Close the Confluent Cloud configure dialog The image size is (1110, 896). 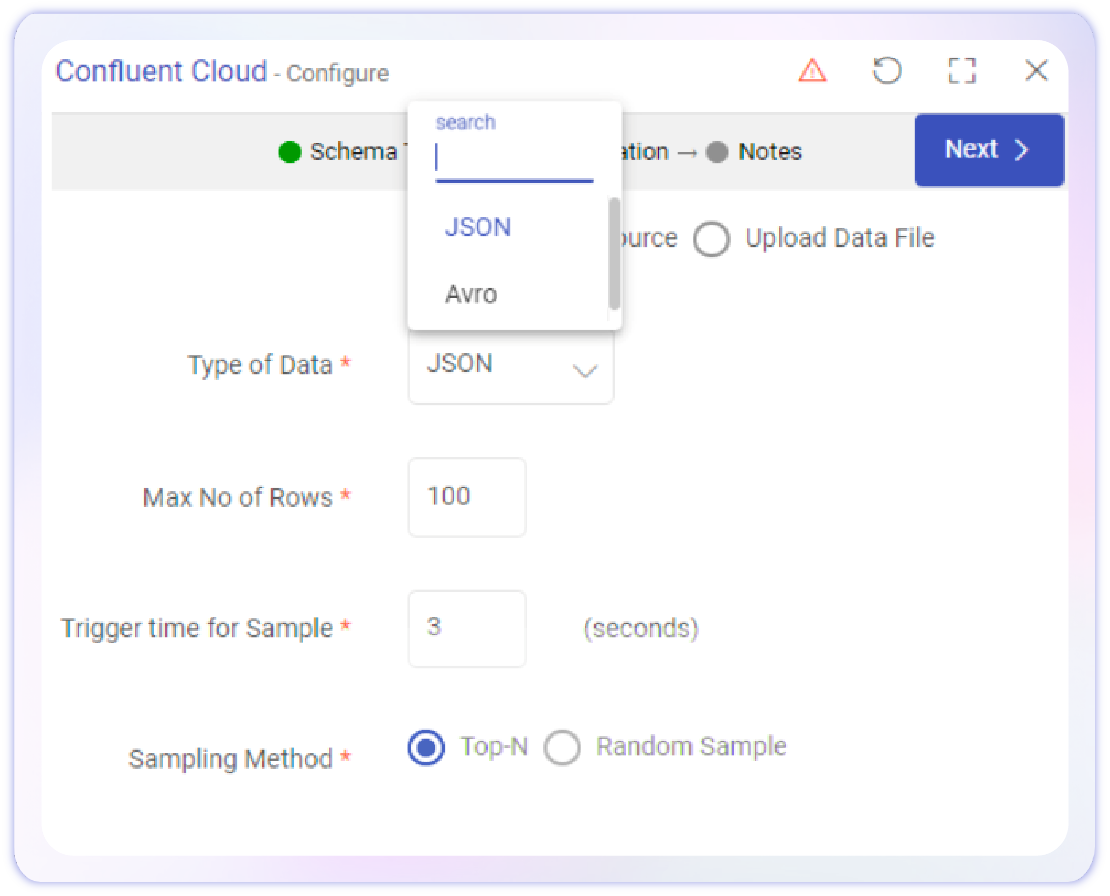(x=1036, y=71)
